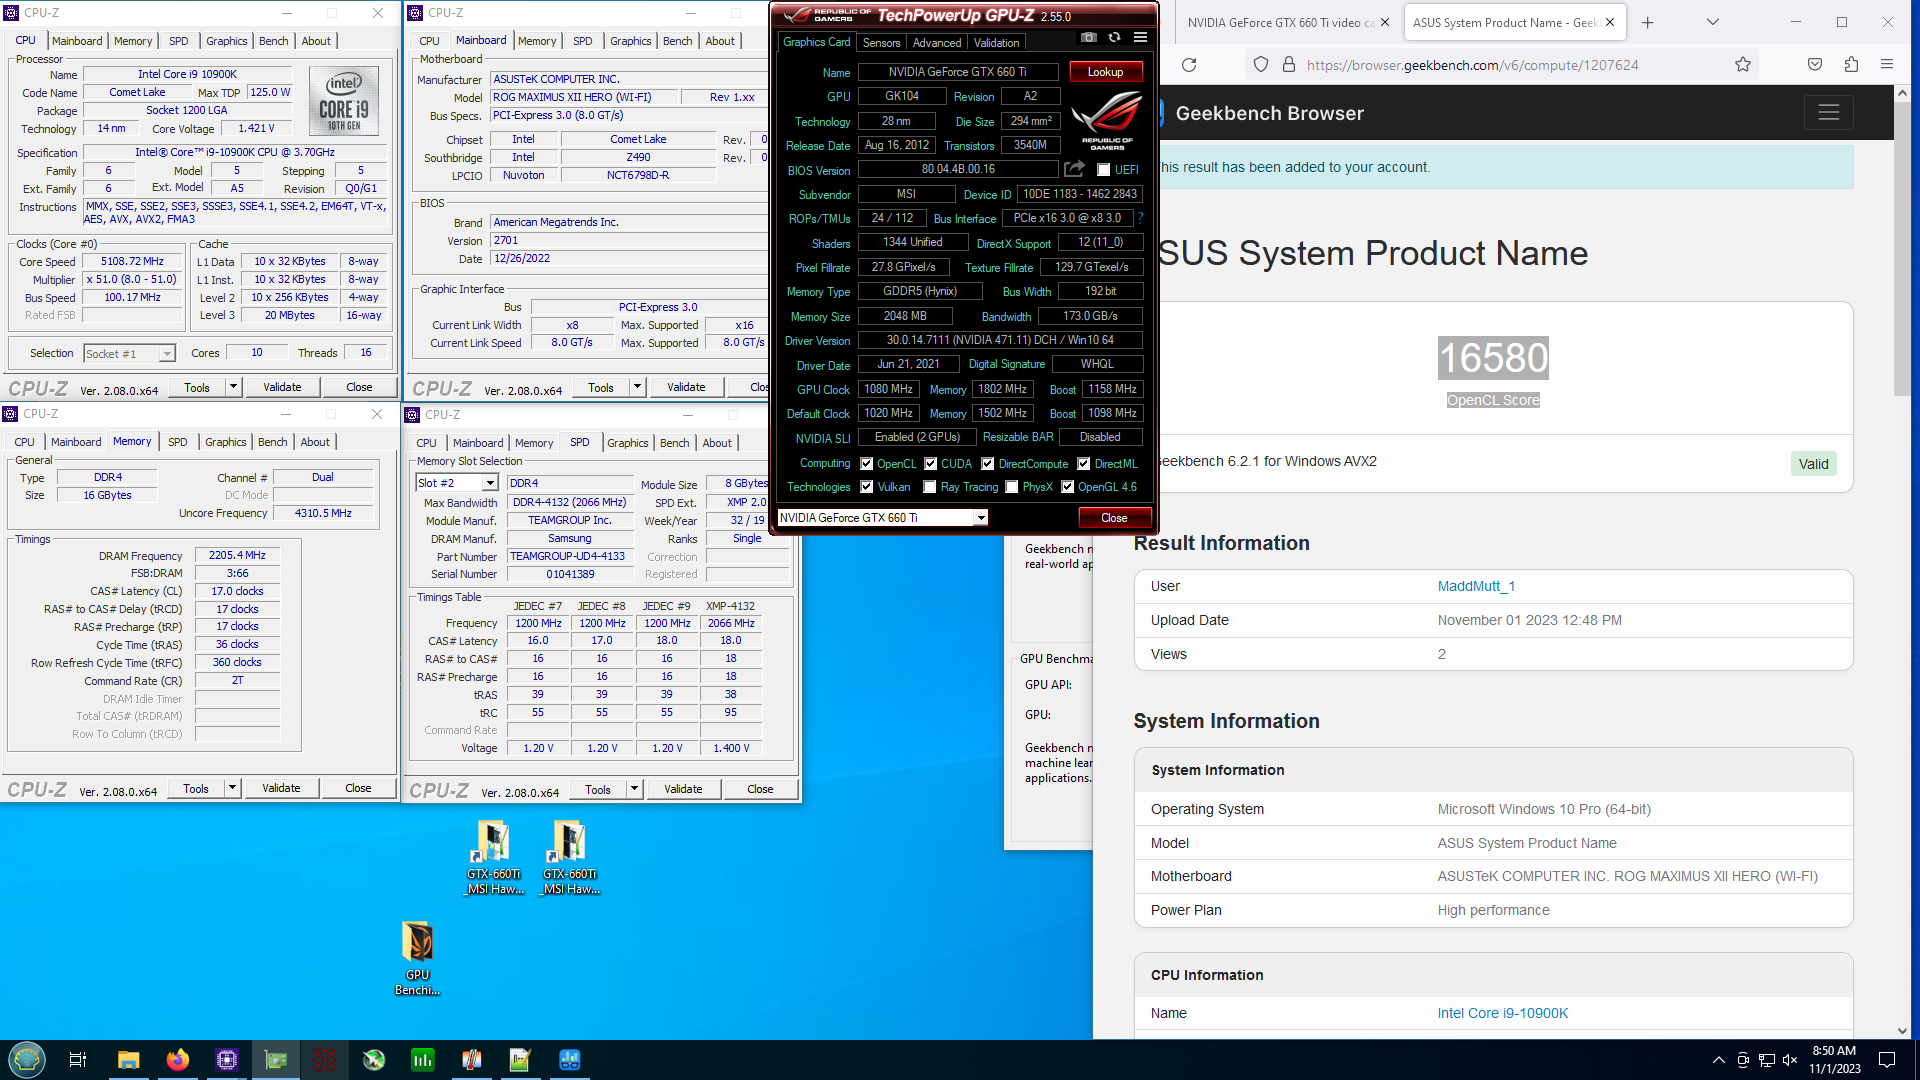Open the Start menu shell icon
This screenshot has height=1080, width=1920.
[x=27, y=1060]
